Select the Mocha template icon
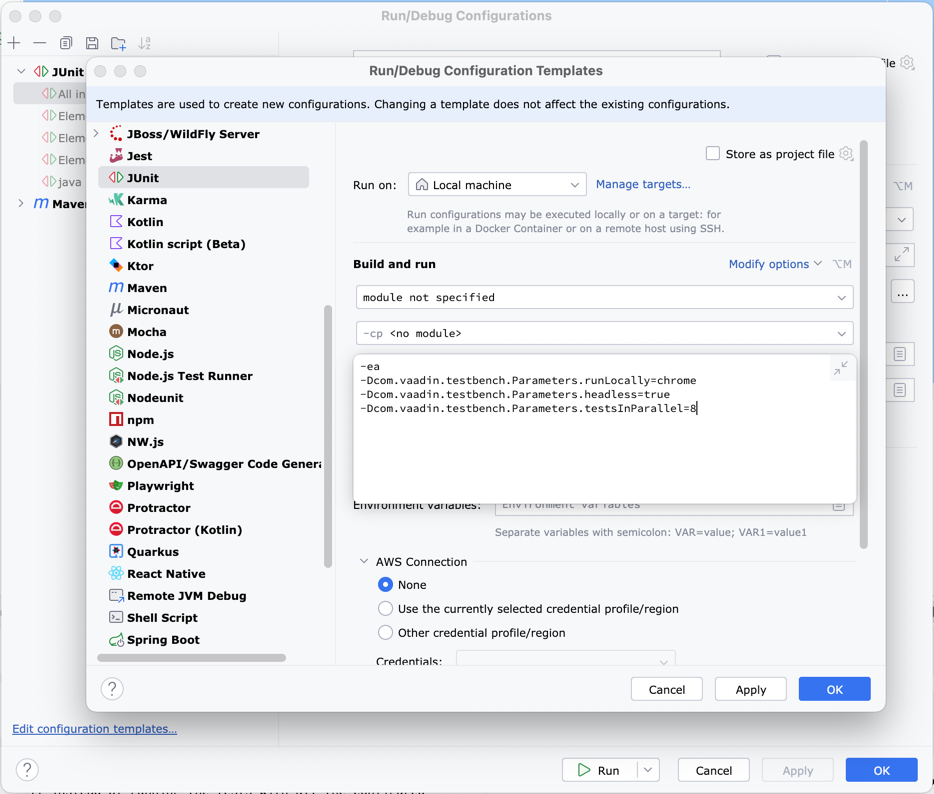Viewport: 934px width, 794px height. click(x=116, y=331)
